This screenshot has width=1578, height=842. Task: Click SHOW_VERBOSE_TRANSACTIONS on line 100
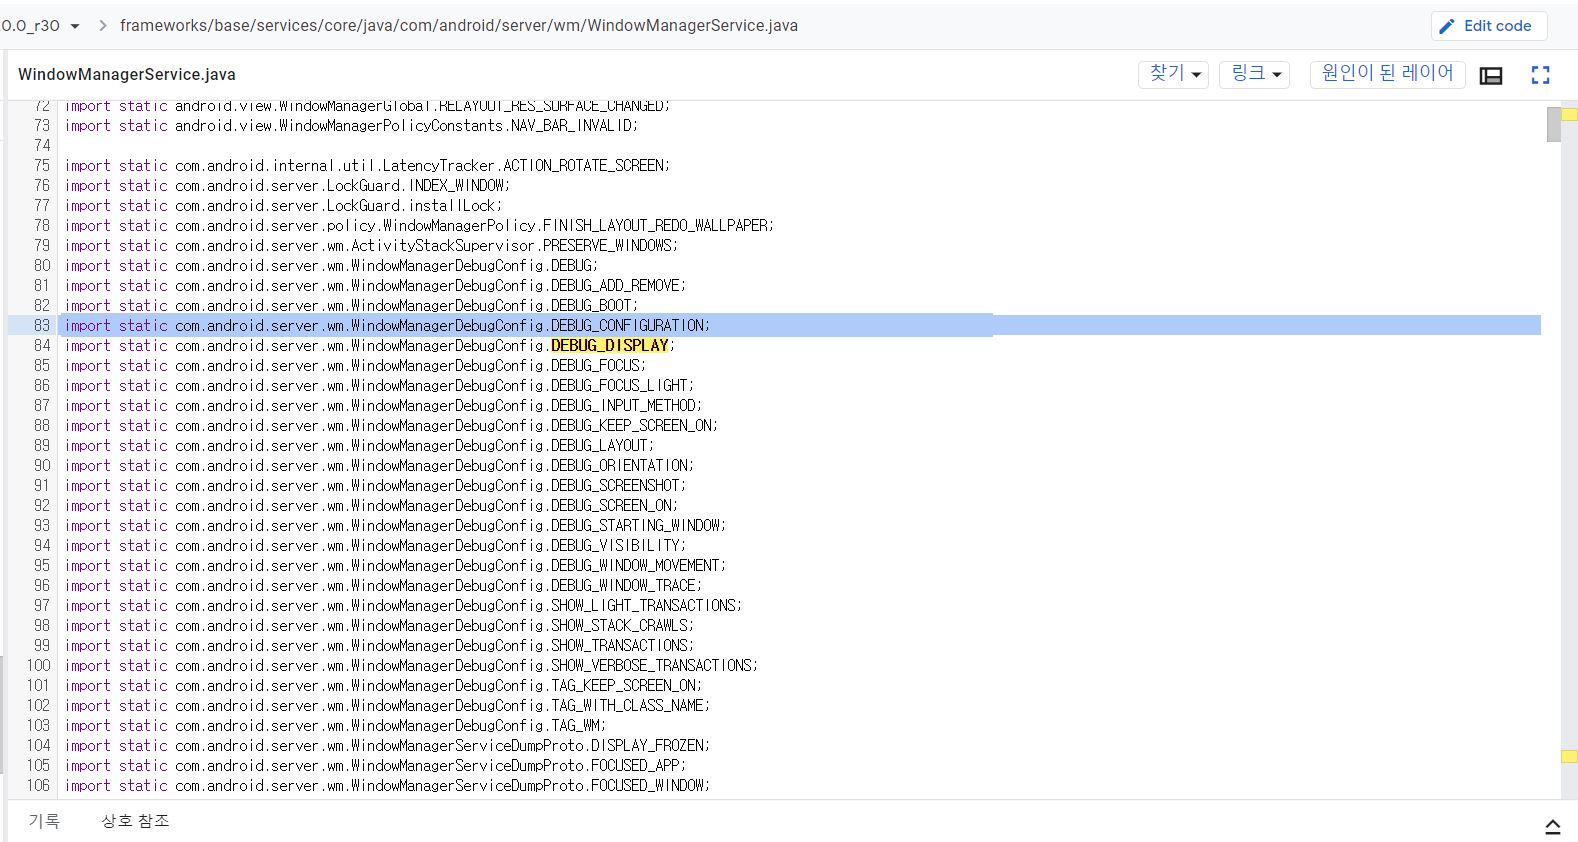(652, 665)
